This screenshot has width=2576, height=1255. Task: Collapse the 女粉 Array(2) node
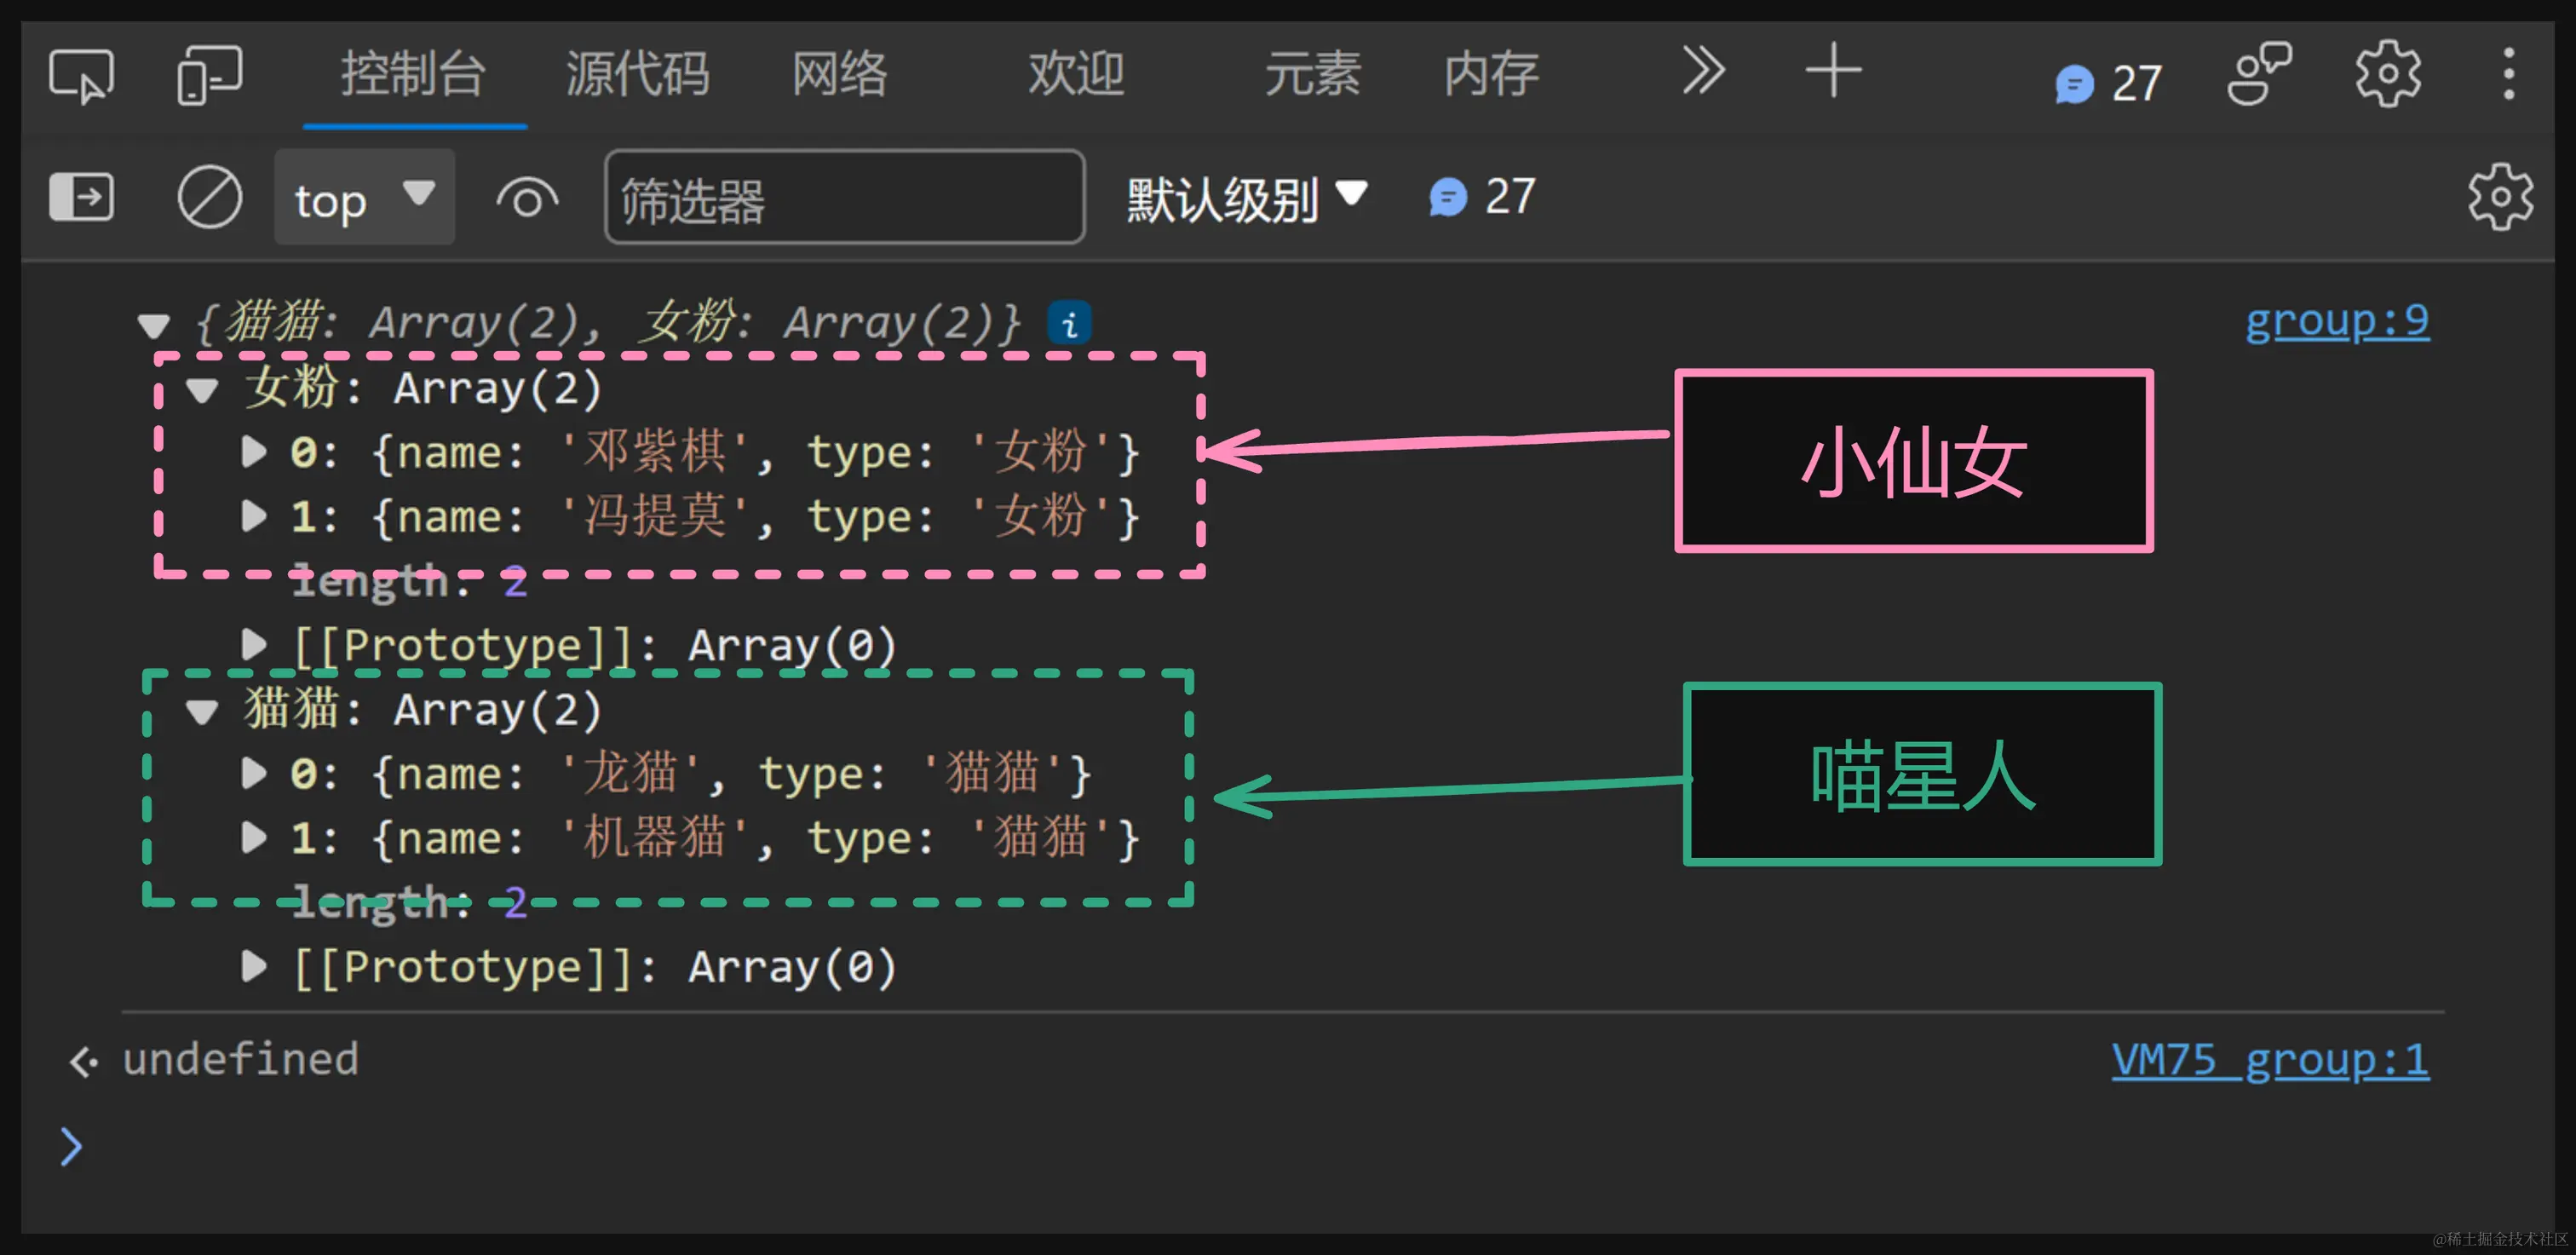pos(202,390)
